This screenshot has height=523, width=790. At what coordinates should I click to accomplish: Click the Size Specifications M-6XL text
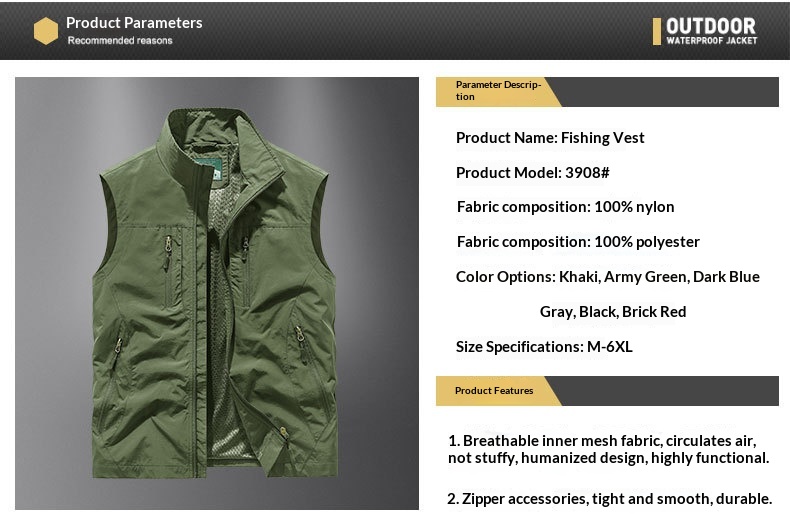pyautogui.click(x=544, y=347)
